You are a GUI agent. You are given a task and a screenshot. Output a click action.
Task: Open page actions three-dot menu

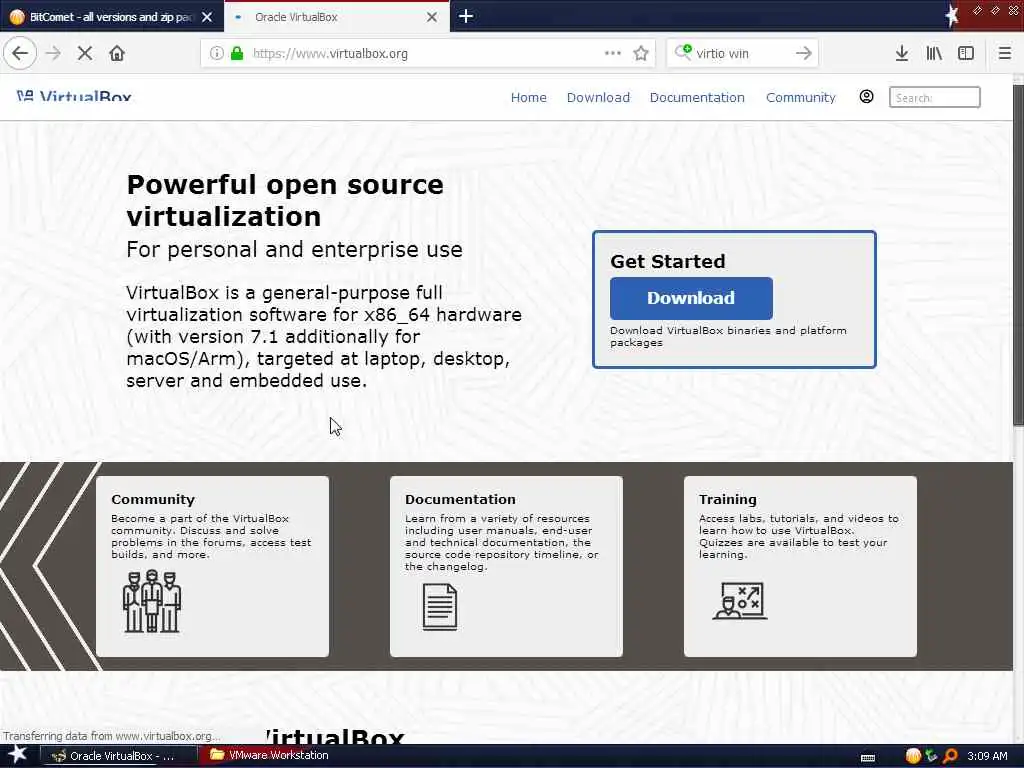613,53
